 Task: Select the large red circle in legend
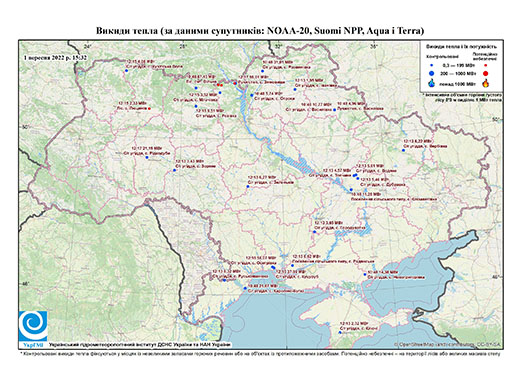(486, 73)
